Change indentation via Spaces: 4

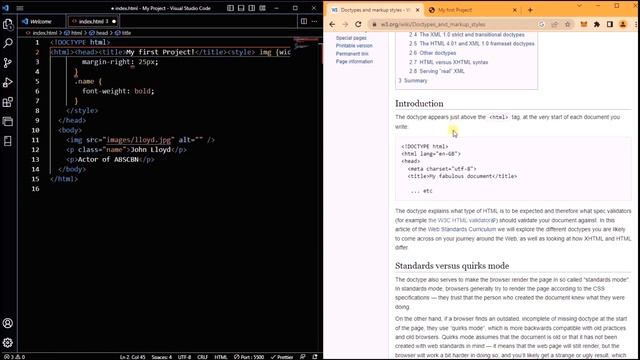click(162, 357)
